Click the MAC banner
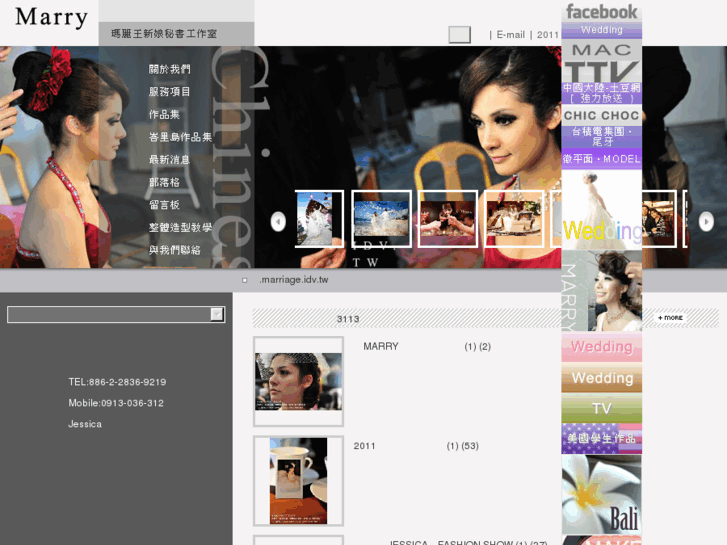The image size is (727, 545). pos(601,49)
